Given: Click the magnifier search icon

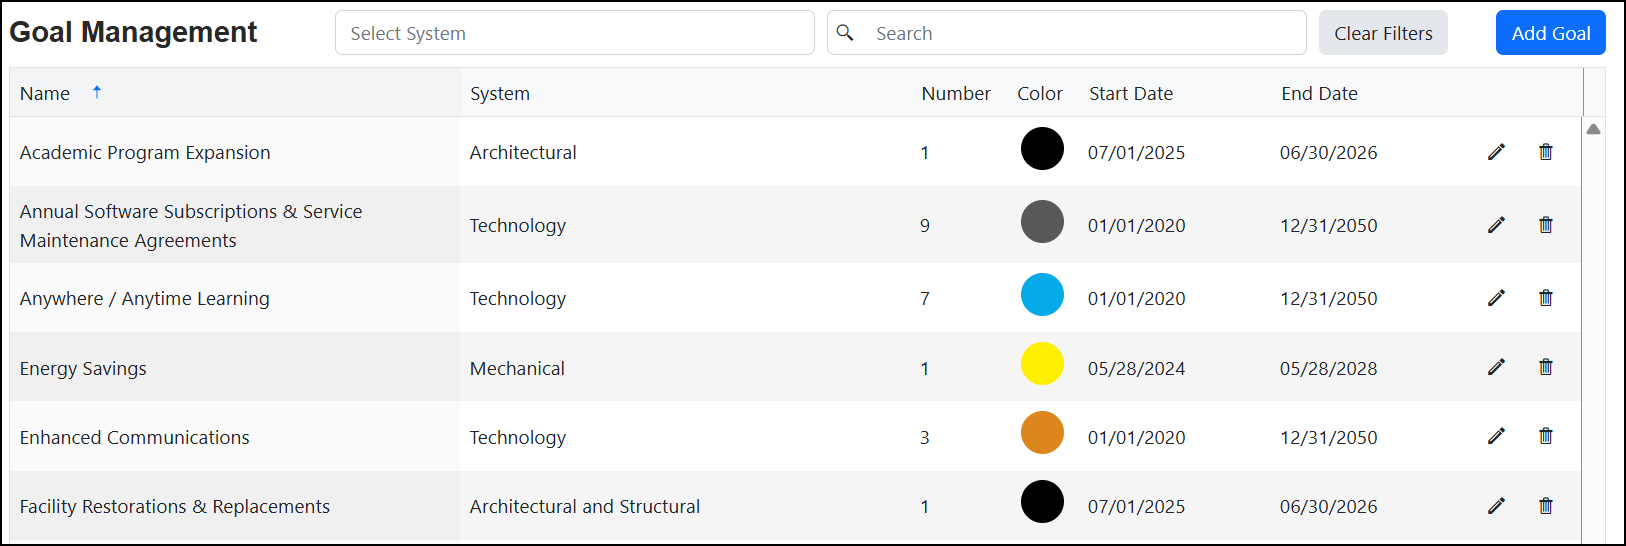Looking at the screenshot, I should pos(845,33).
